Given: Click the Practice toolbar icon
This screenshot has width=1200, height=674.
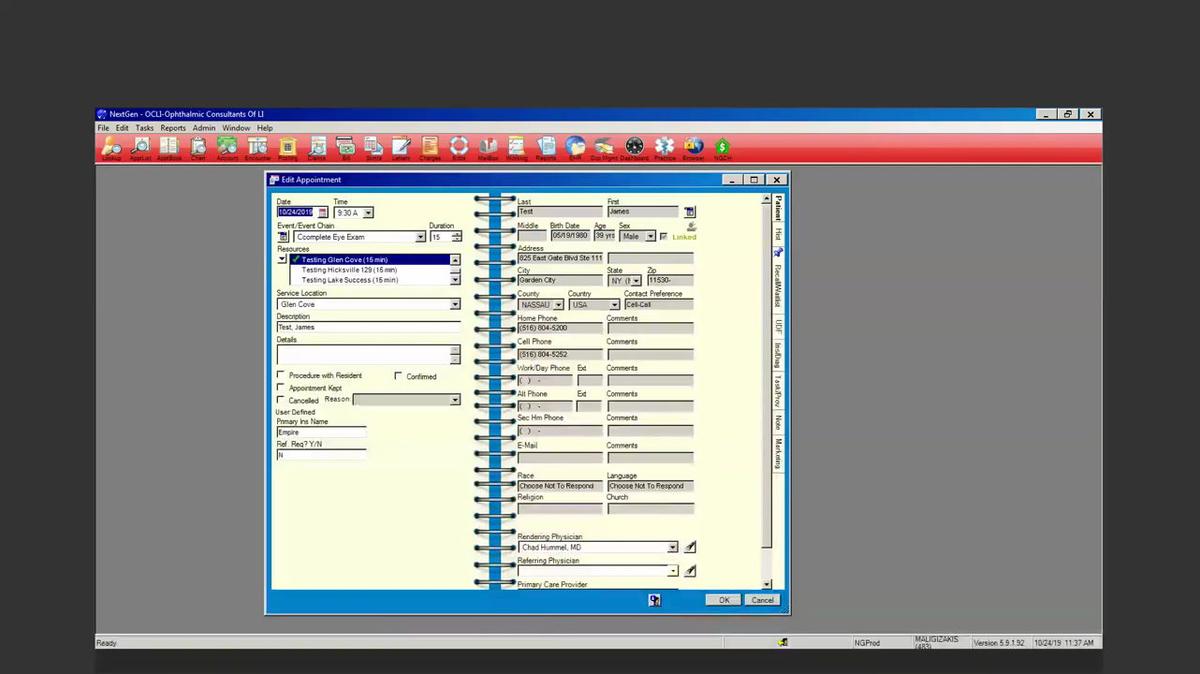Looking at the screenshot, I should pos(663,147).
